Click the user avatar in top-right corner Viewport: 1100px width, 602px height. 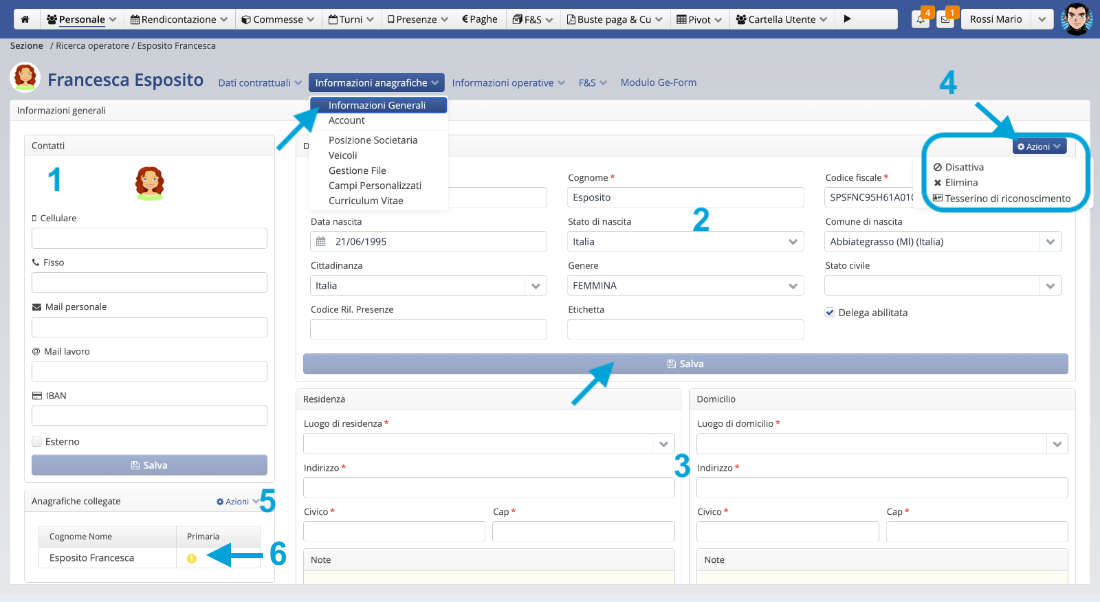point(1076,19)
